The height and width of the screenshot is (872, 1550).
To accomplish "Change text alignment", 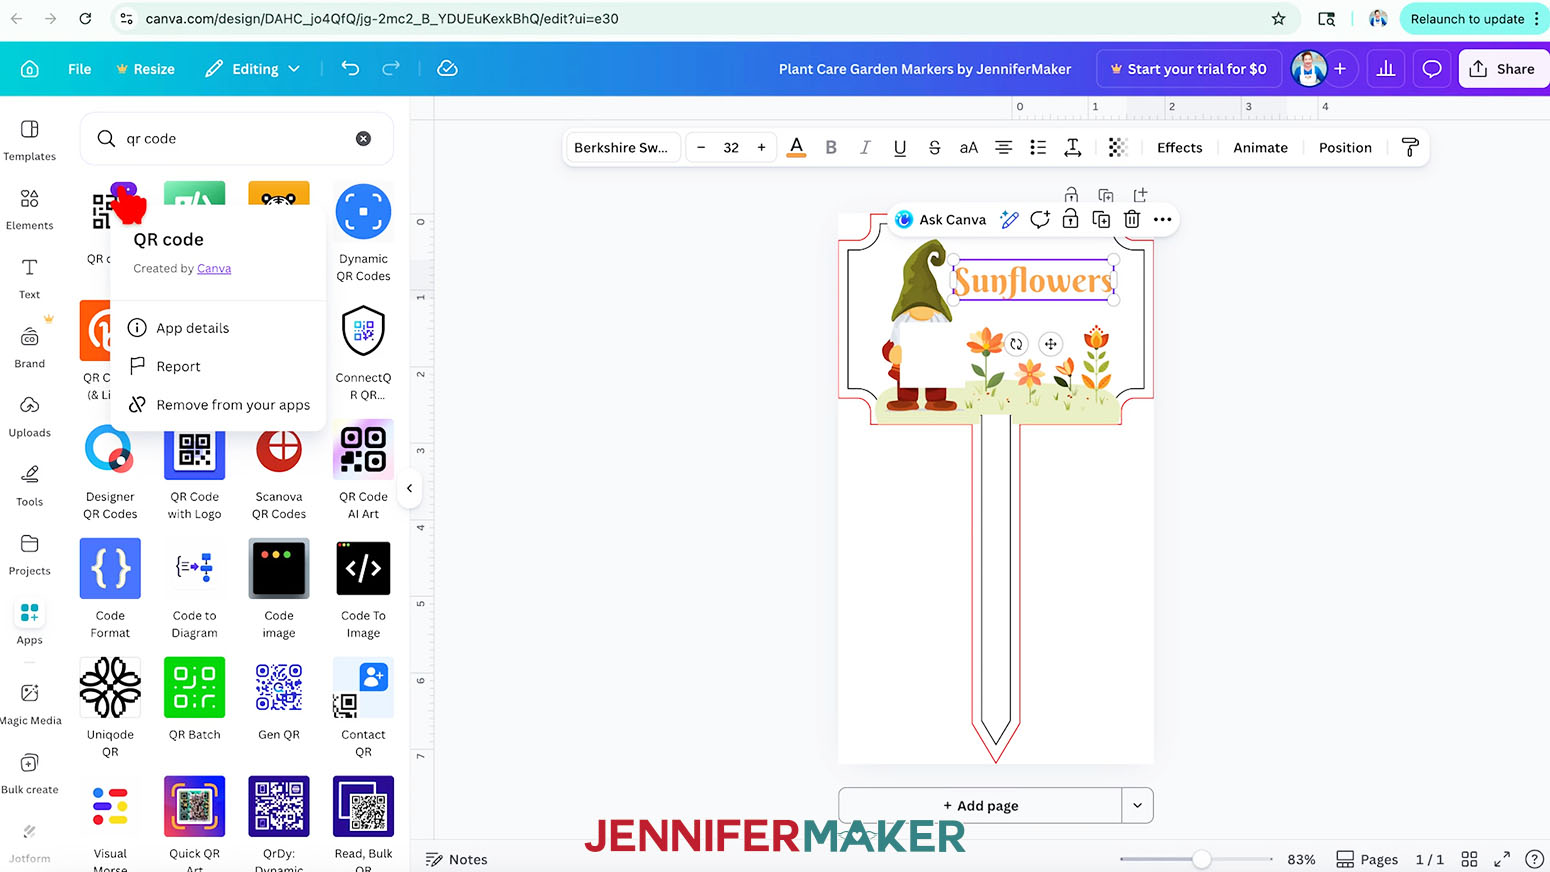I will pos(1003,147).
